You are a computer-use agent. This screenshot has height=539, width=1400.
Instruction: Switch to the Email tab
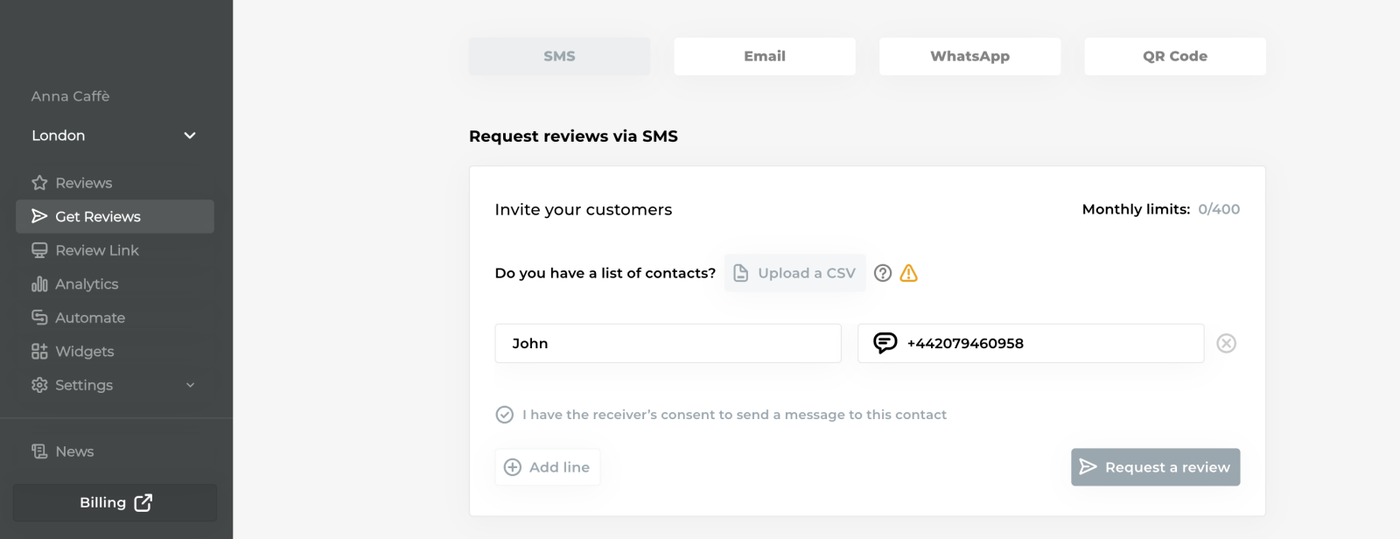tap(764, 56)
